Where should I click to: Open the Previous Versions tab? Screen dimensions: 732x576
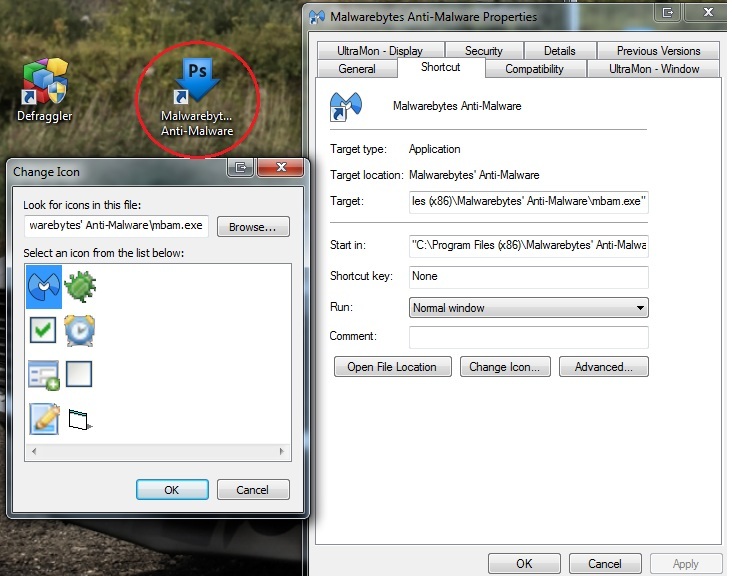coord(658,50)
